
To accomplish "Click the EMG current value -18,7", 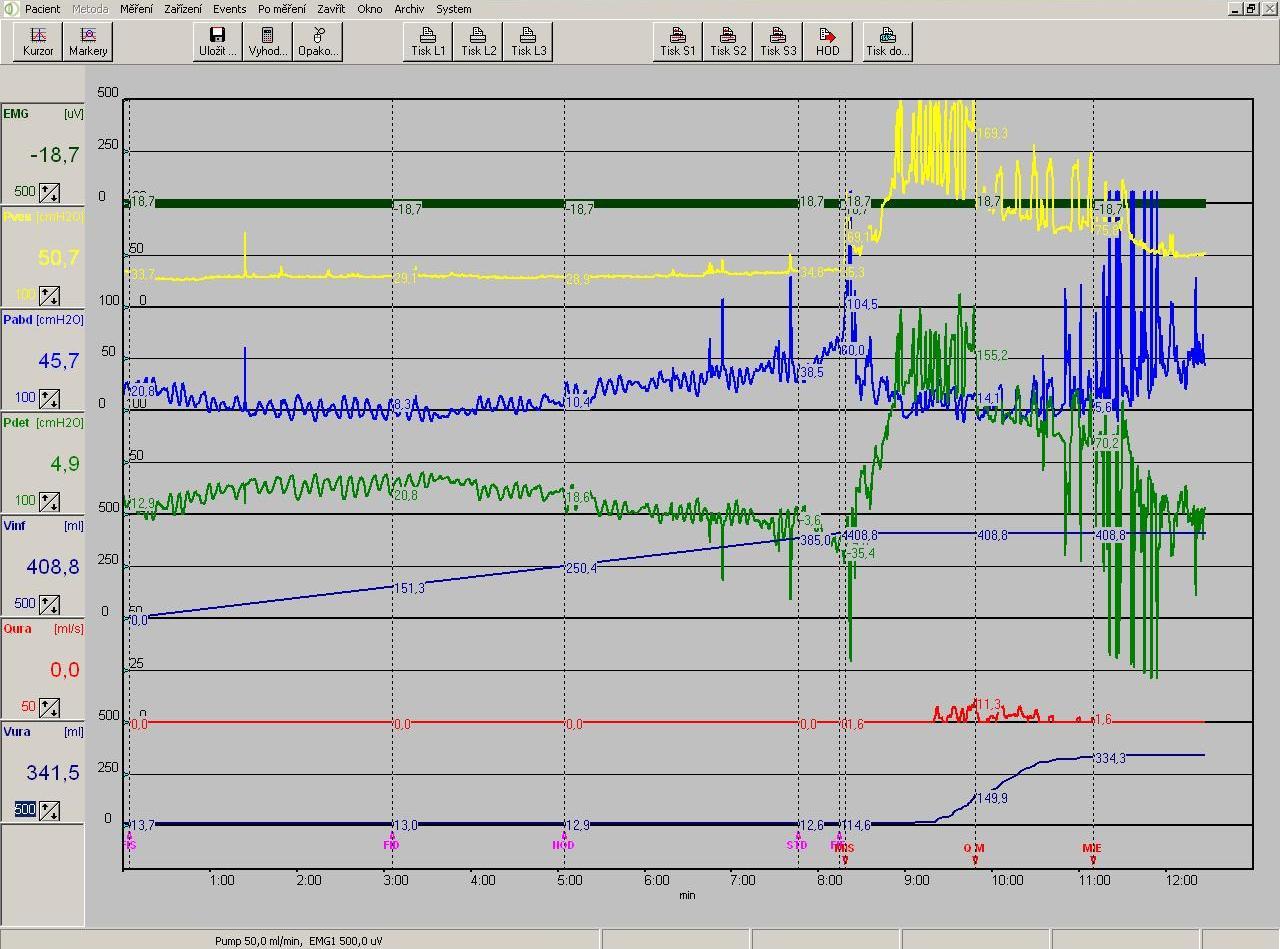I will coord(55,154).
